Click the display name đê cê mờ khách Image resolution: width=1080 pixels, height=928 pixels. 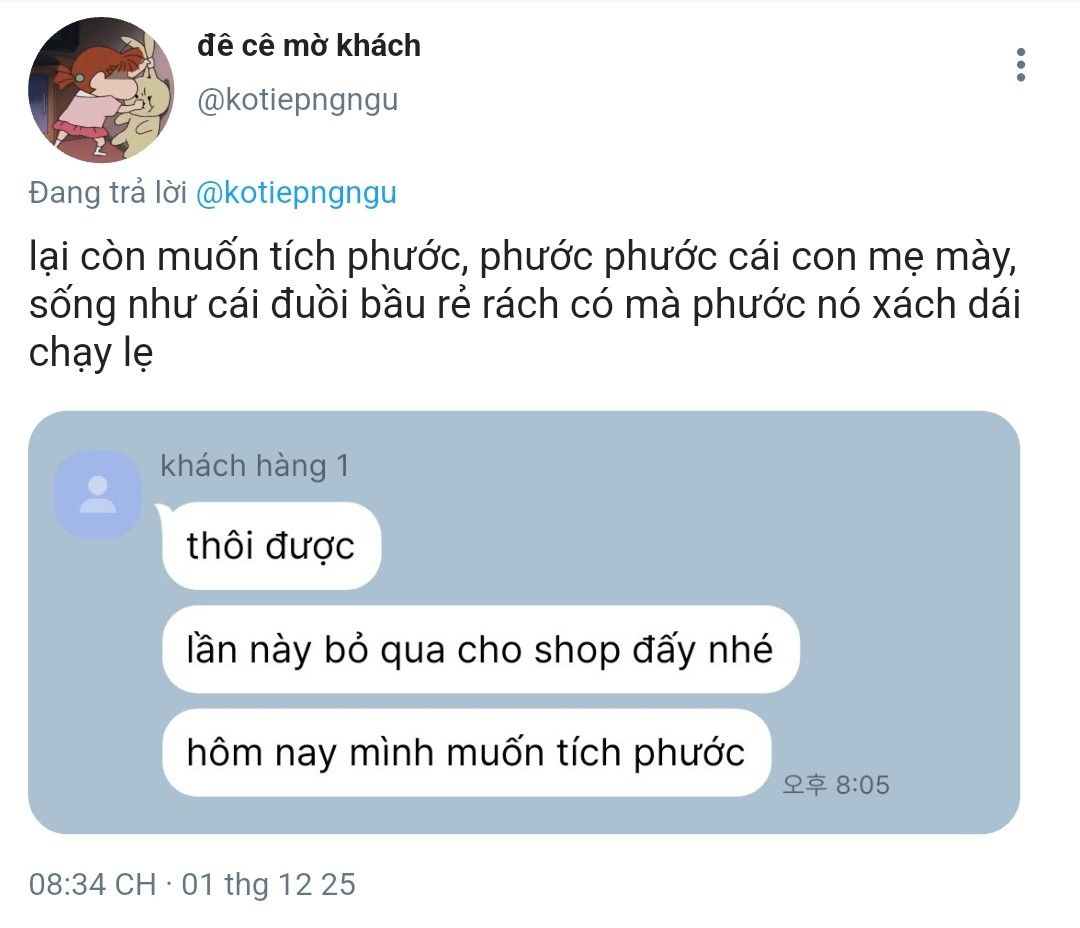click(x=309, y=46)
